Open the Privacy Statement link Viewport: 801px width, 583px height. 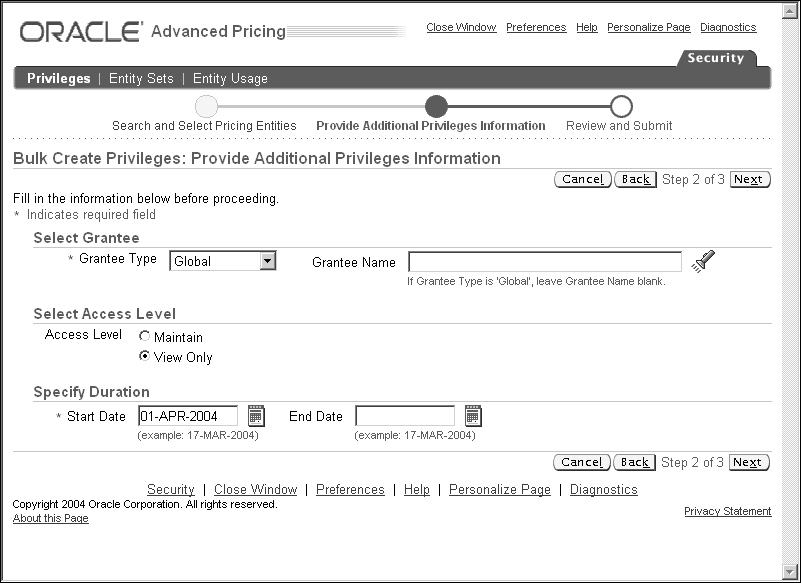pos(727,511)
